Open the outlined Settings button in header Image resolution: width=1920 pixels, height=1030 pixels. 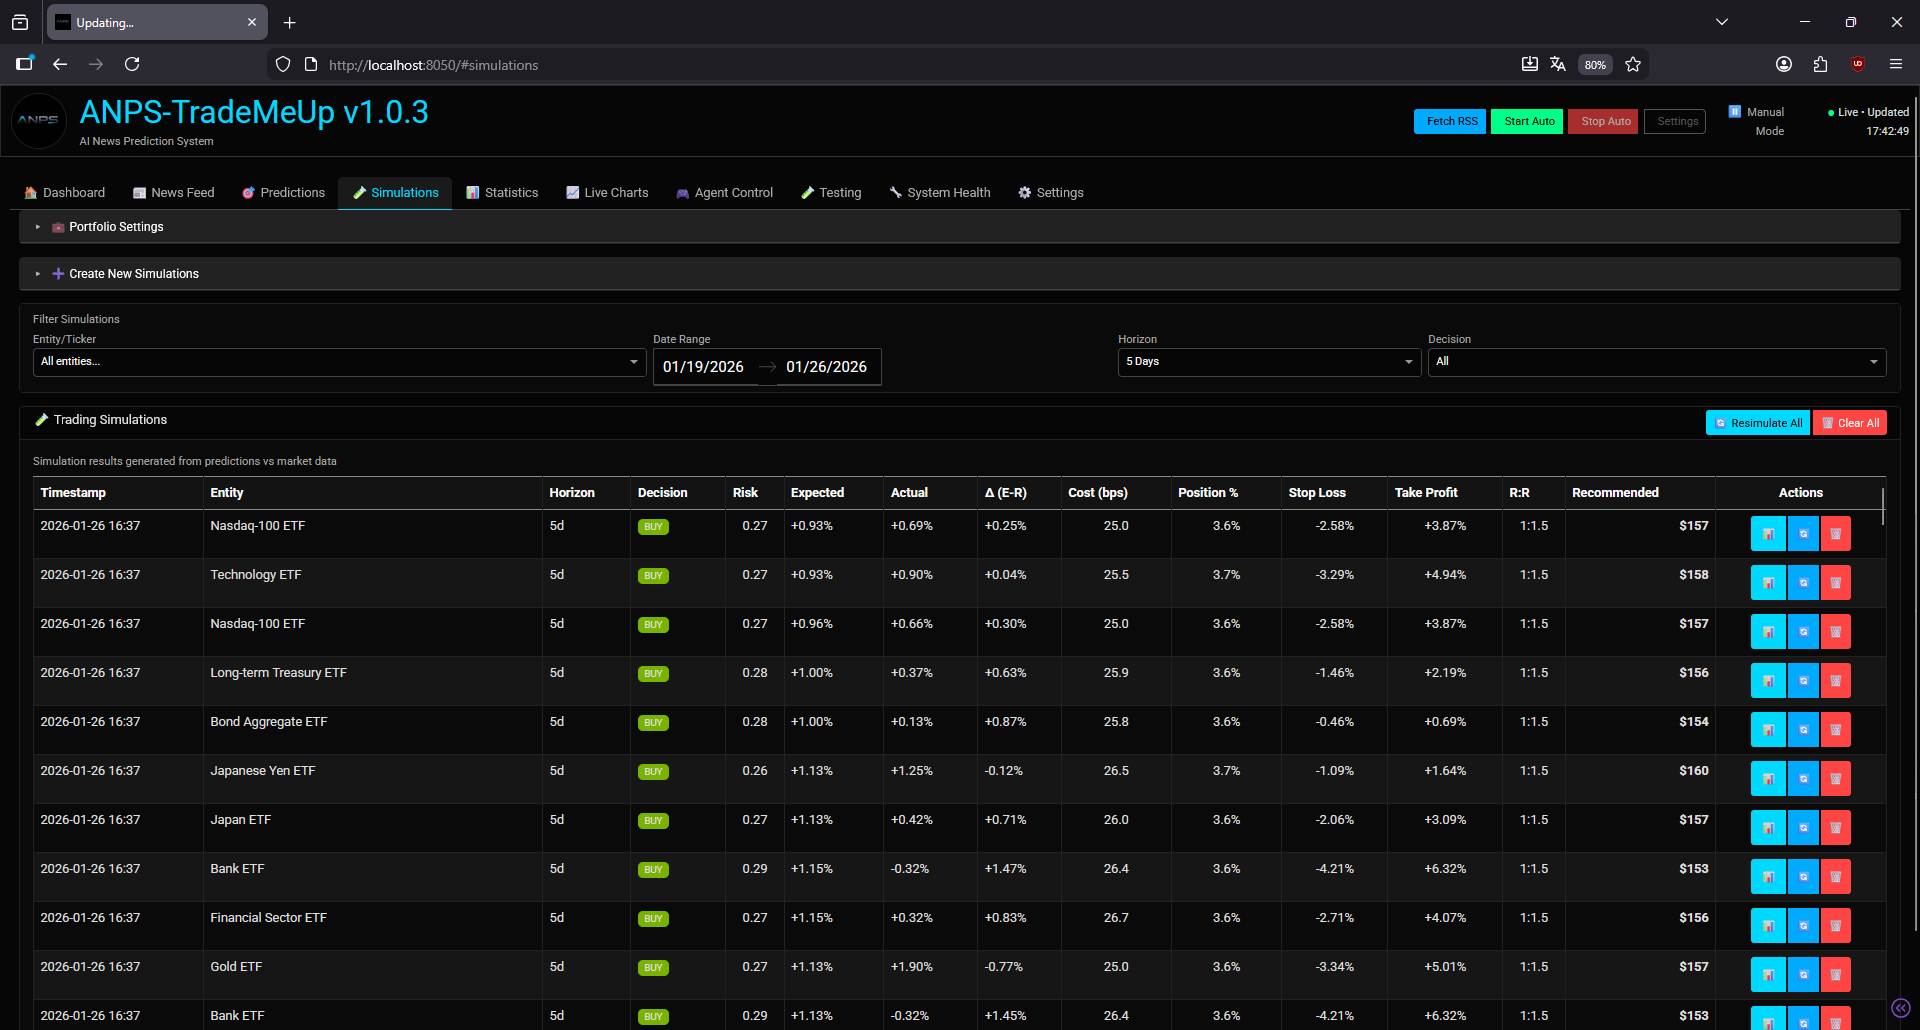pyautogui.click(x=1675, y=121)
